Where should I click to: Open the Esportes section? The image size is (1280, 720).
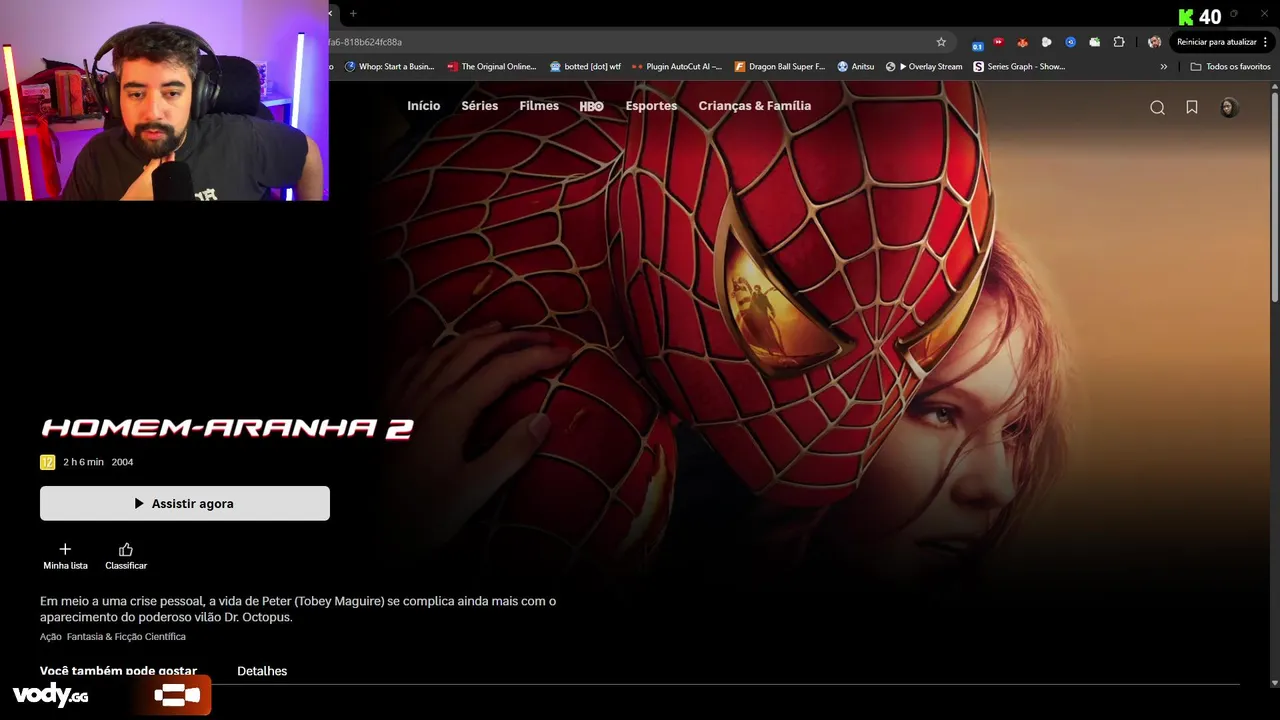[x=651, y=106]
